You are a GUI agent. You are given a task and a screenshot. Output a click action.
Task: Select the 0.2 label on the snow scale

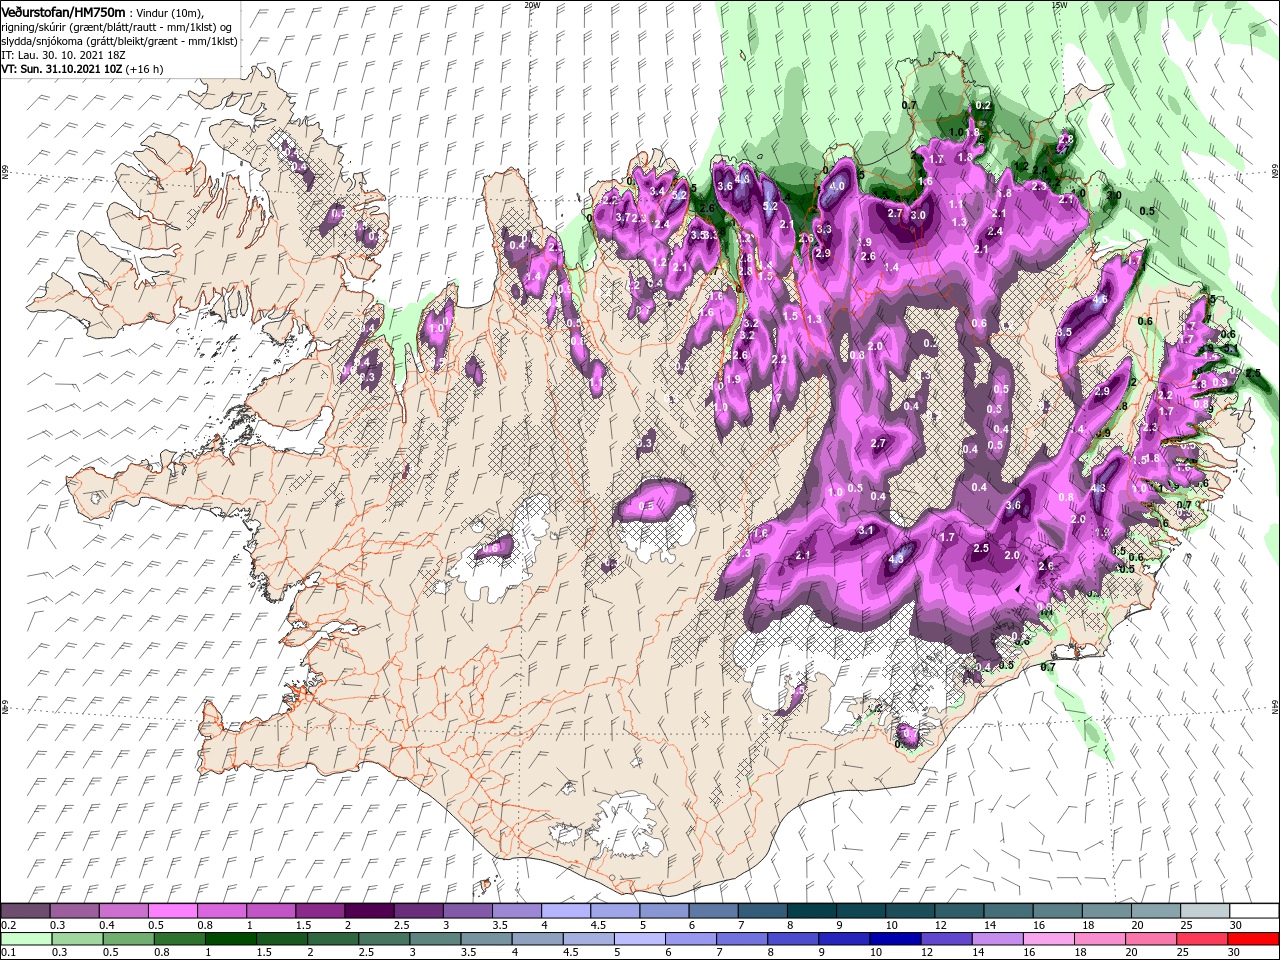pos(8,925)
